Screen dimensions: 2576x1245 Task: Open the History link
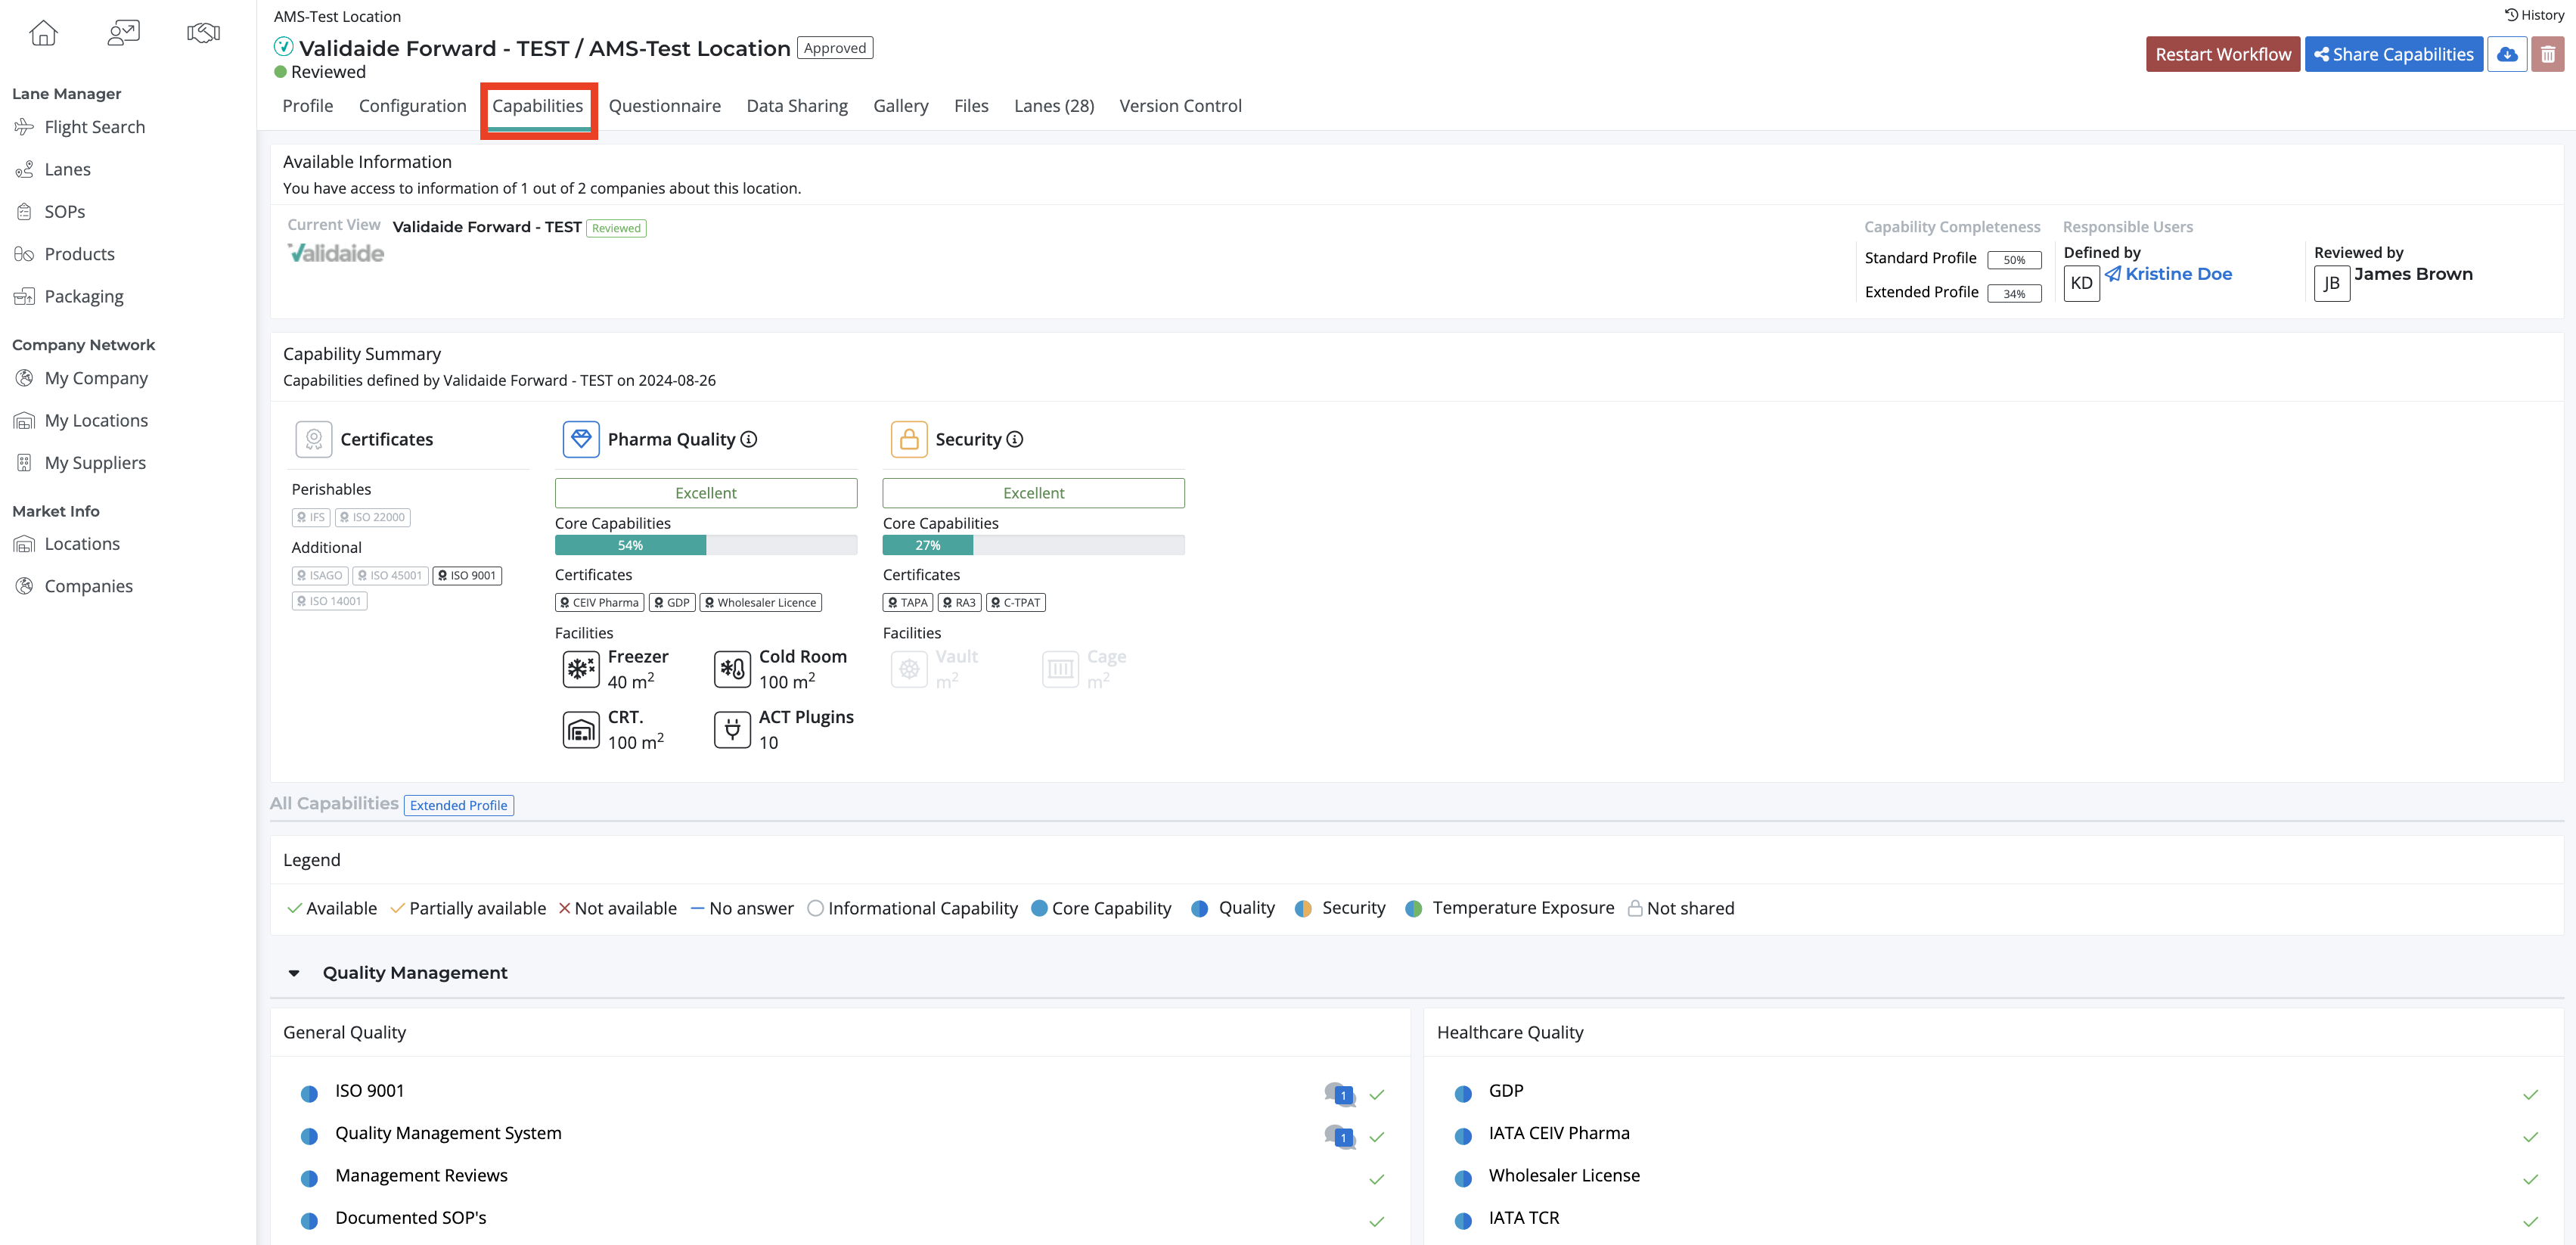tap(2534, 15)
